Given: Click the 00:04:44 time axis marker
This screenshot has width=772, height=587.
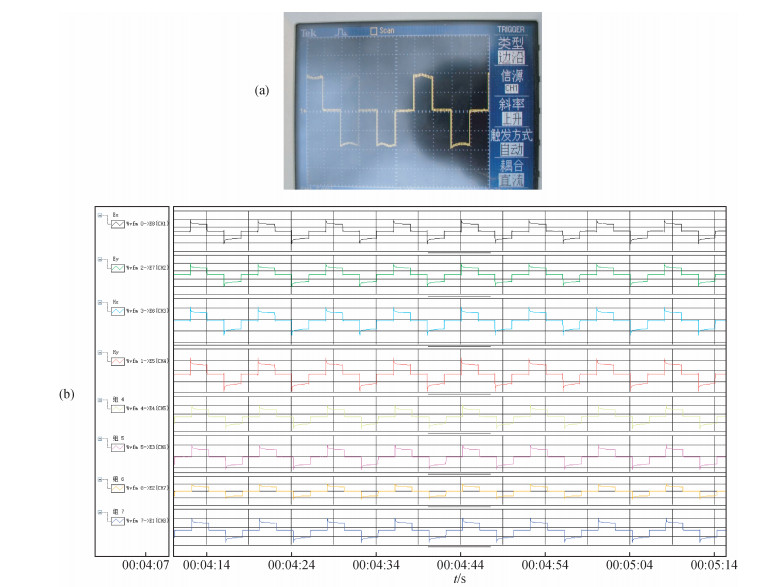Looking at the screenshot, I should pos(460,565).
